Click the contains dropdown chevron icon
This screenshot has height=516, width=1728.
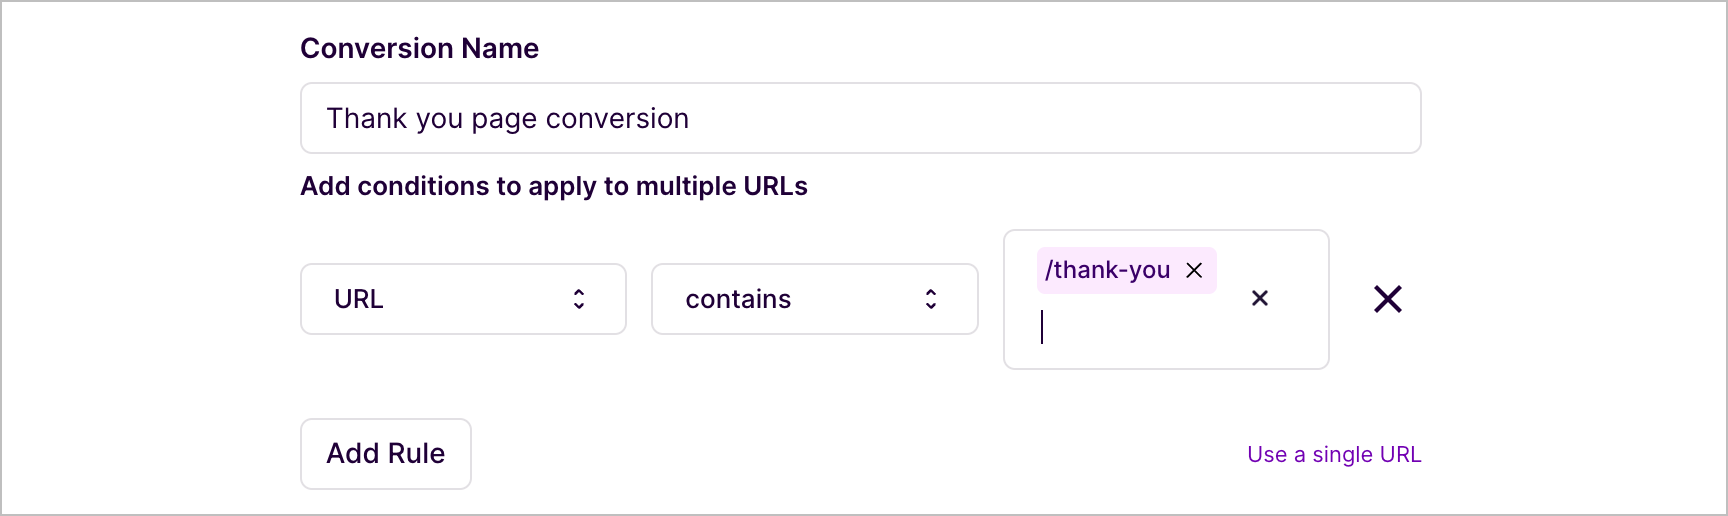[931, 299]
